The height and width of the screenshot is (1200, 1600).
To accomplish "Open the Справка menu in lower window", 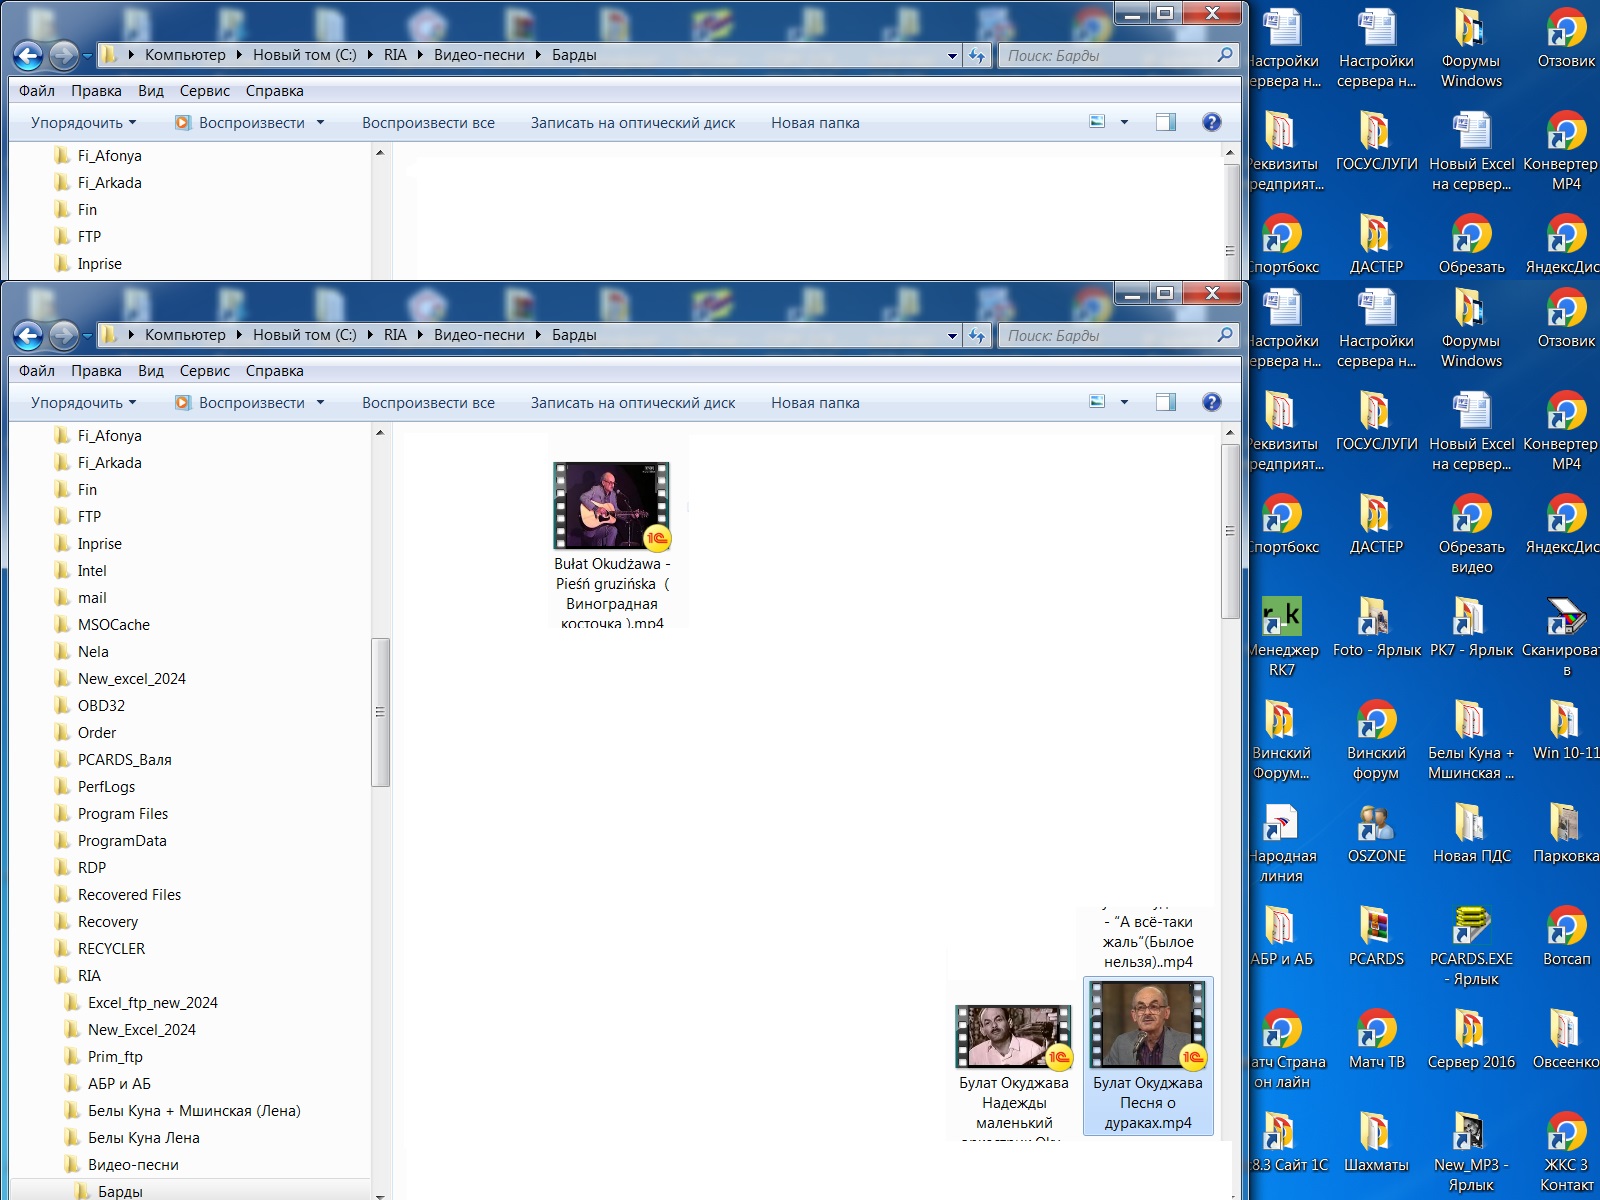I will [274, 371].
